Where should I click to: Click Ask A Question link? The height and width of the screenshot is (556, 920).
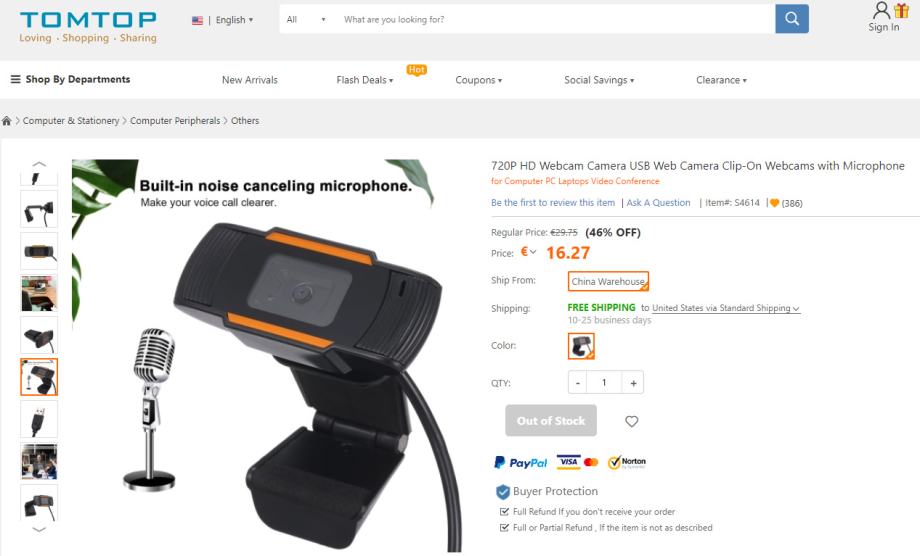click(658, 202)
